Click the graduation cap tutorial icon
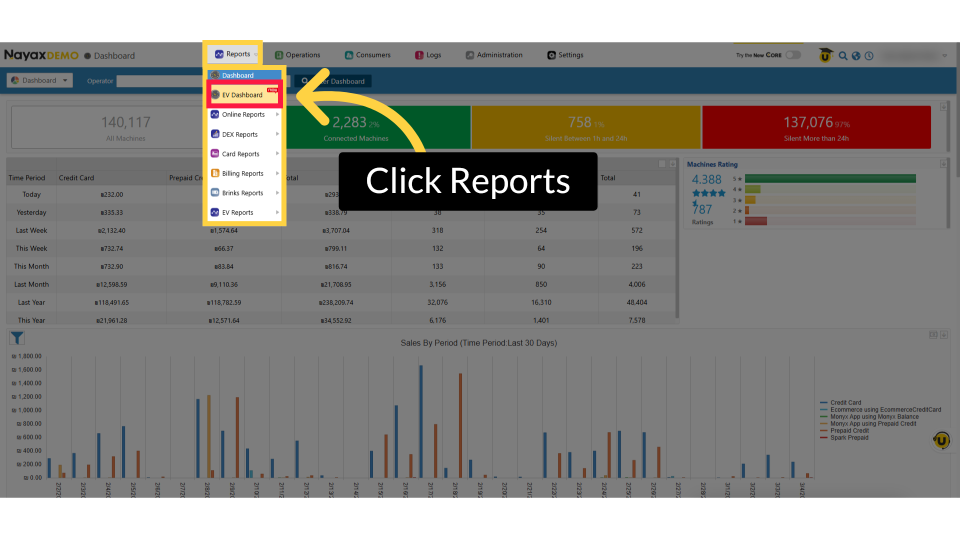The image size is (960, 540). coord(826,55)
